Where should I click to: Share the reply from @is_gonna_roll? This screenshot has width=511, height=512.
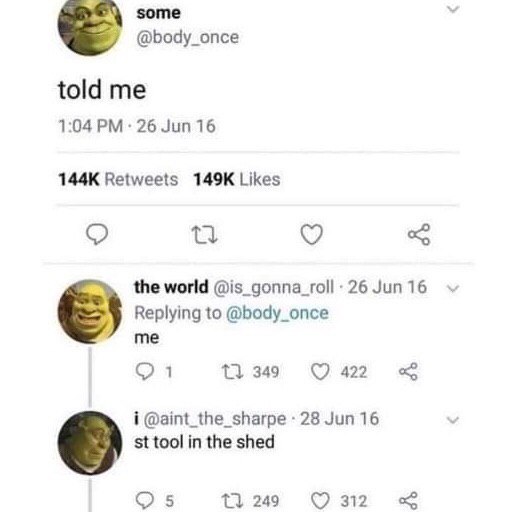coord(408,371)
